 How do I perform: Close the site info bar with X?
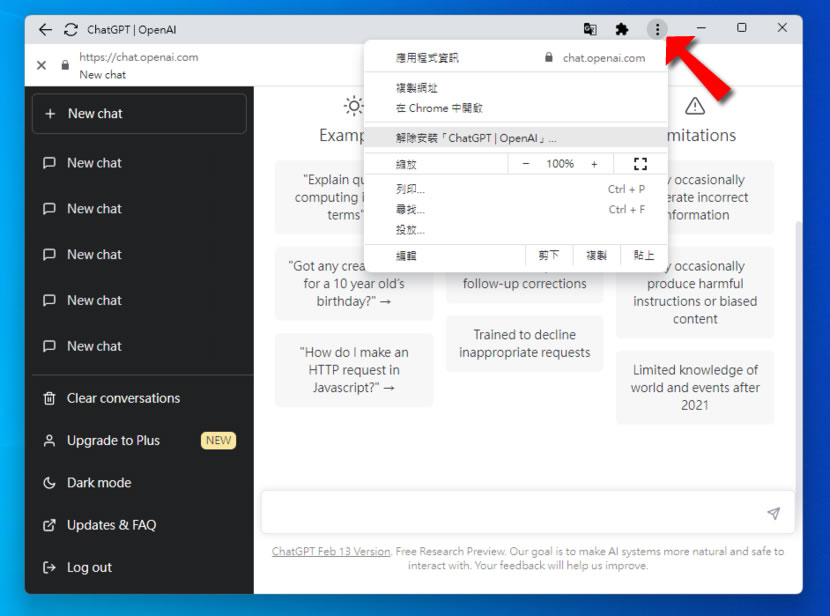tap(41, 65)
